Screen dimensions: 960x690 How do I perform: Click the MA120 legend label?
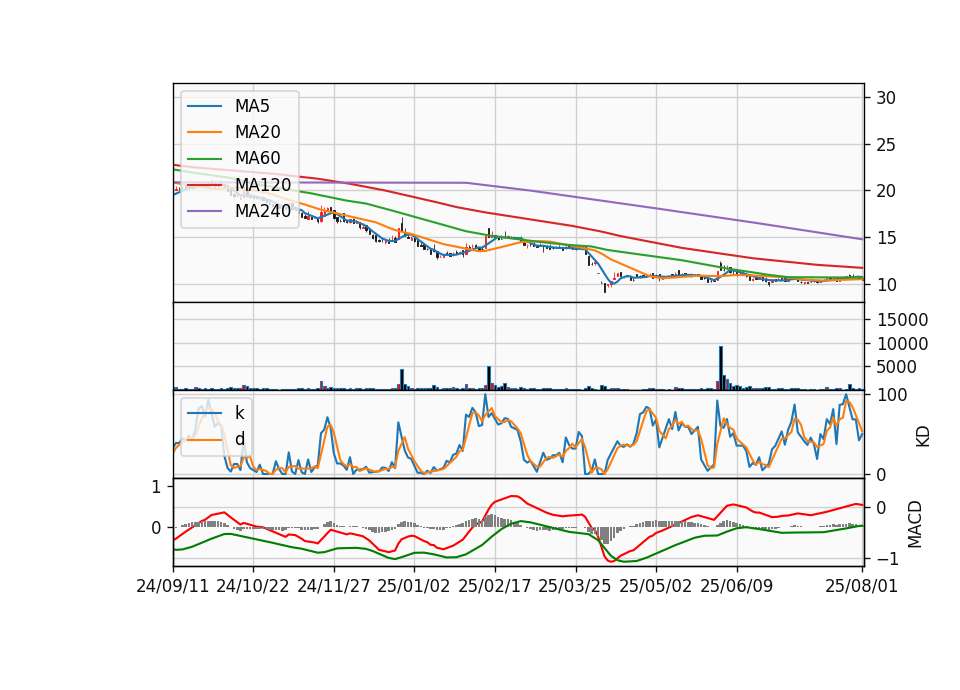coord(263,185)
